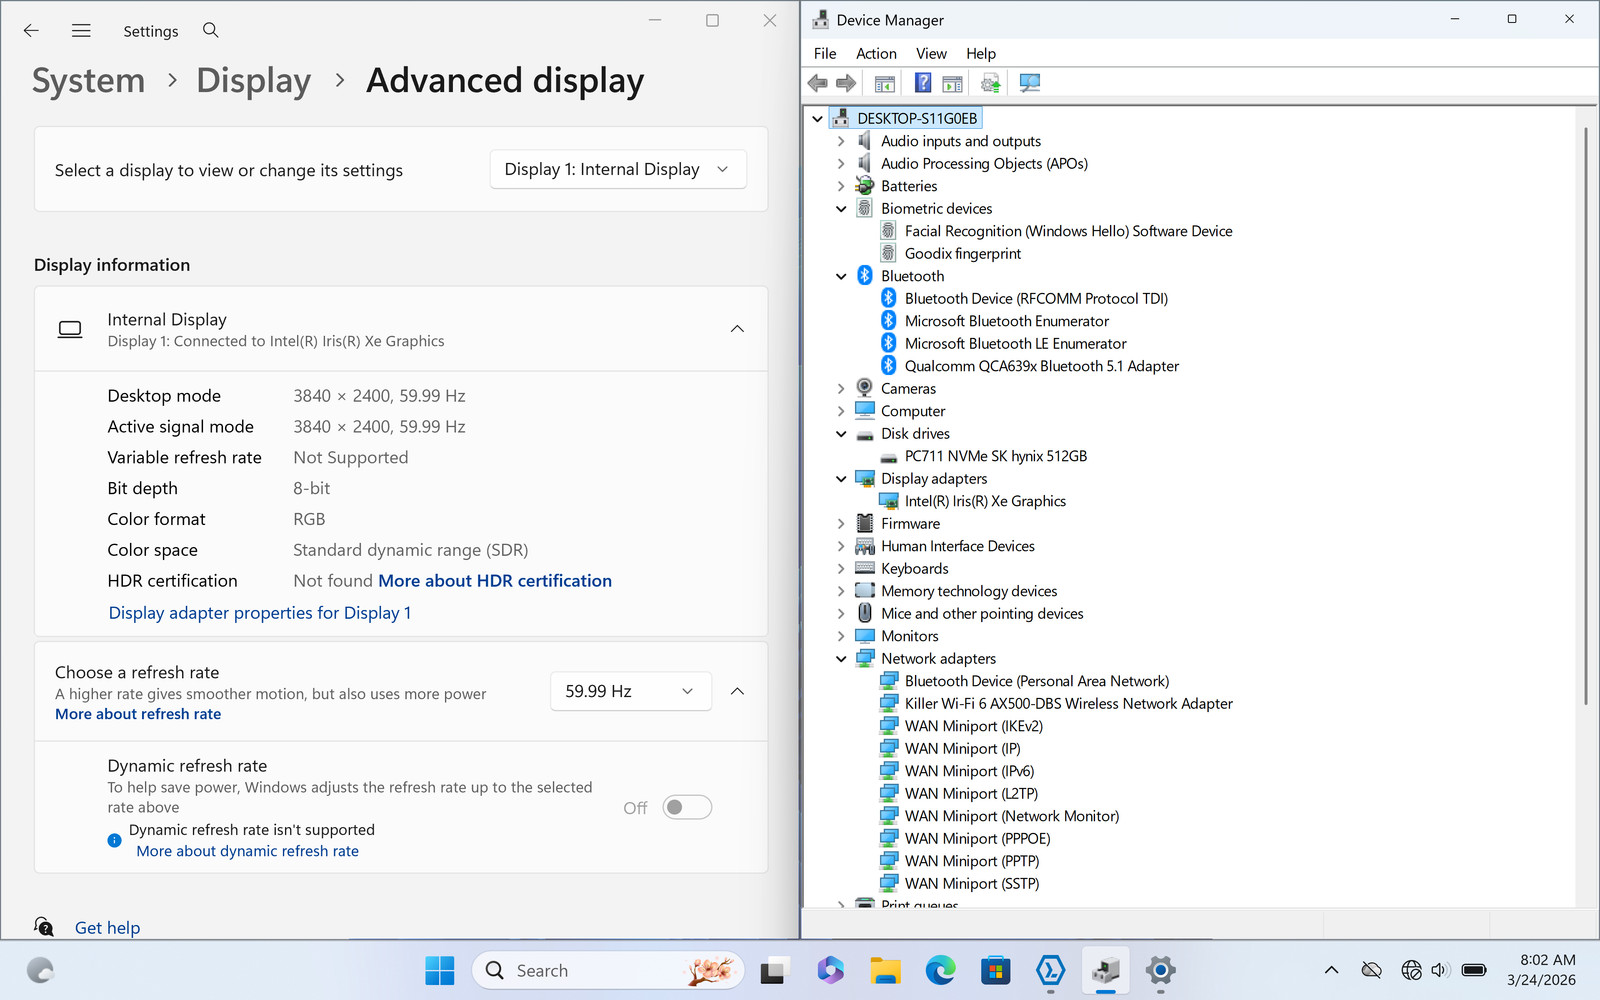This screenshot has height=1000, width=1600.
Task: Click the Settings search magnifier icon
Action: coord(210,30)
